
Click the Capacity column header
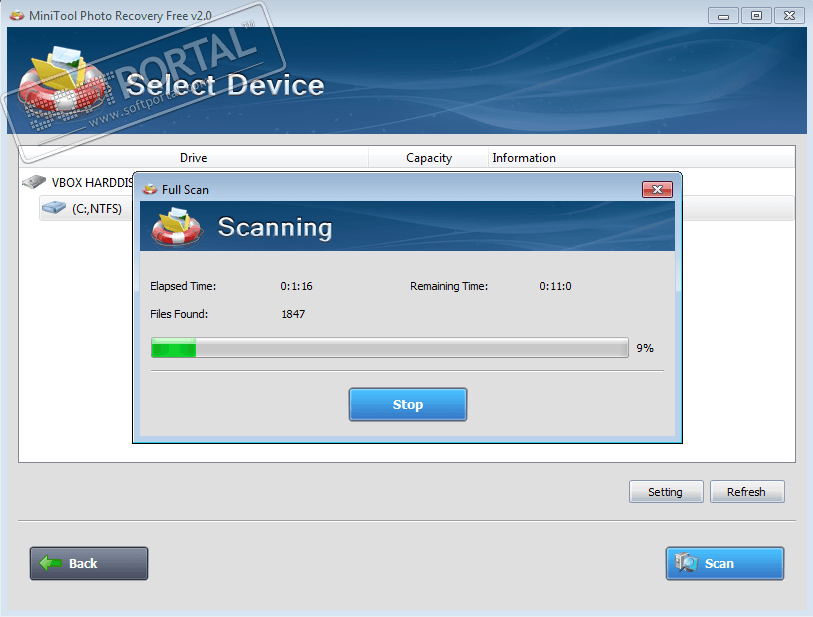click(429, 158)
